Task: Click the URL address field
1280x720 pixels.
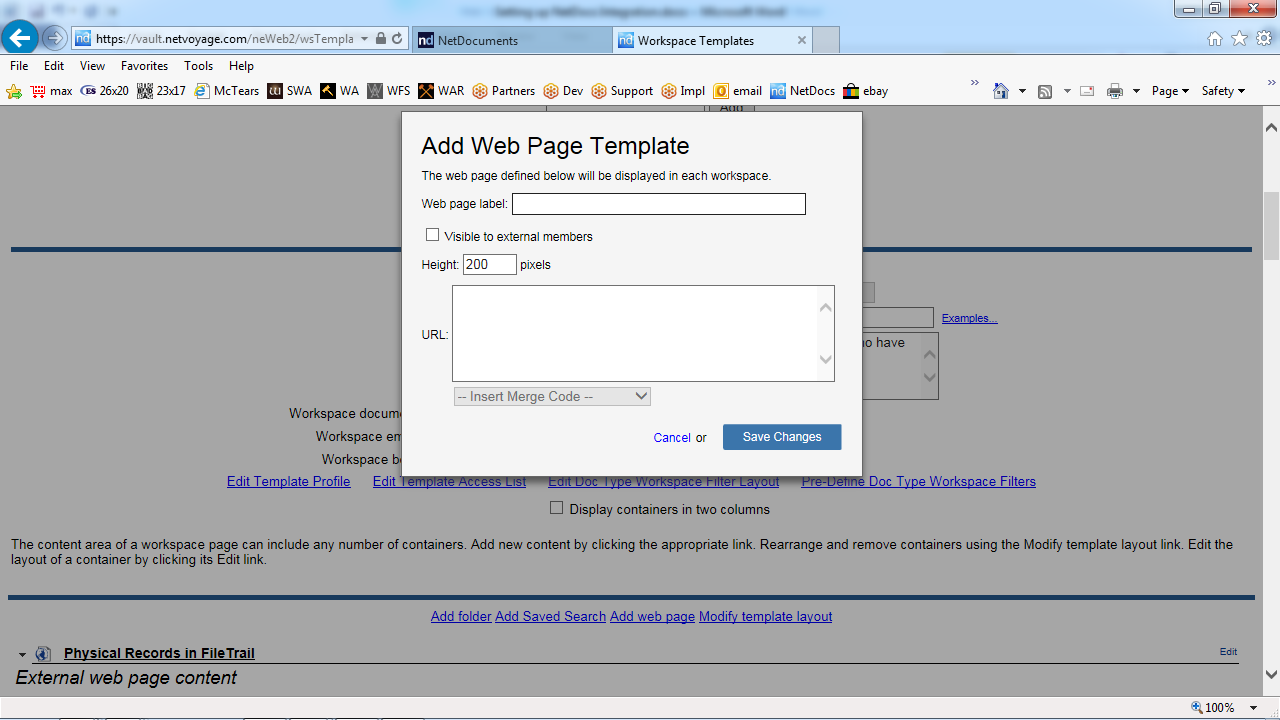Action: pos(224,39)
